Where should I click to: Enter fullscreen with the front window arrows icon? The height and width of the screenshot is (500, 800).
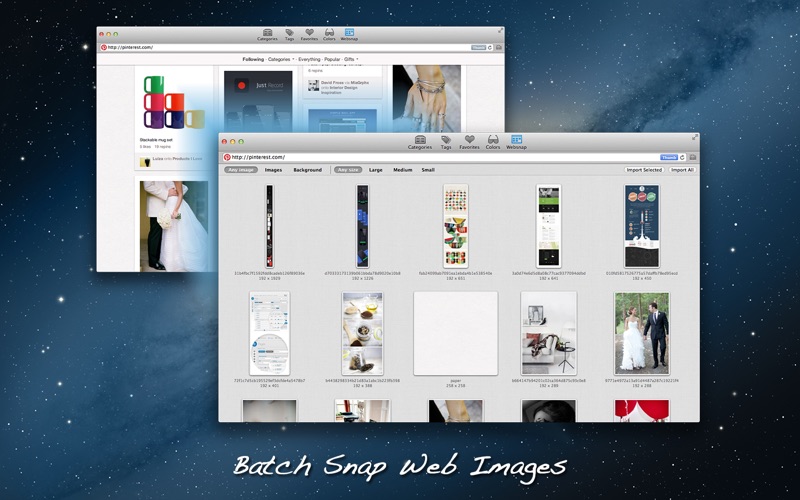pos(694,137)
